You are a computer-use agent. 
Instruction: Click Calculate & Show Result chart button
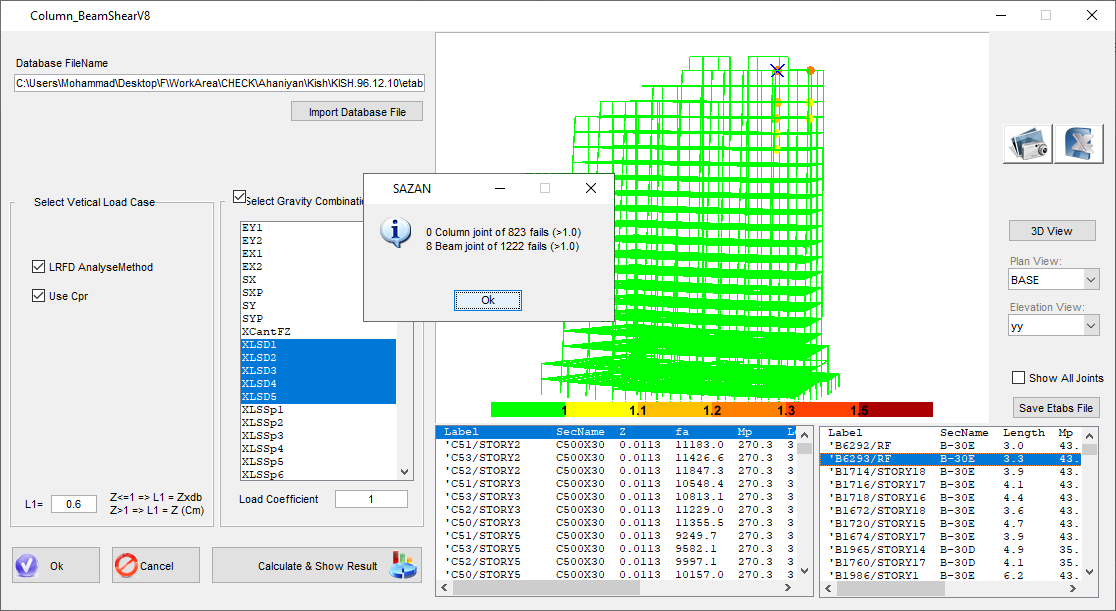tap(316, 566)
